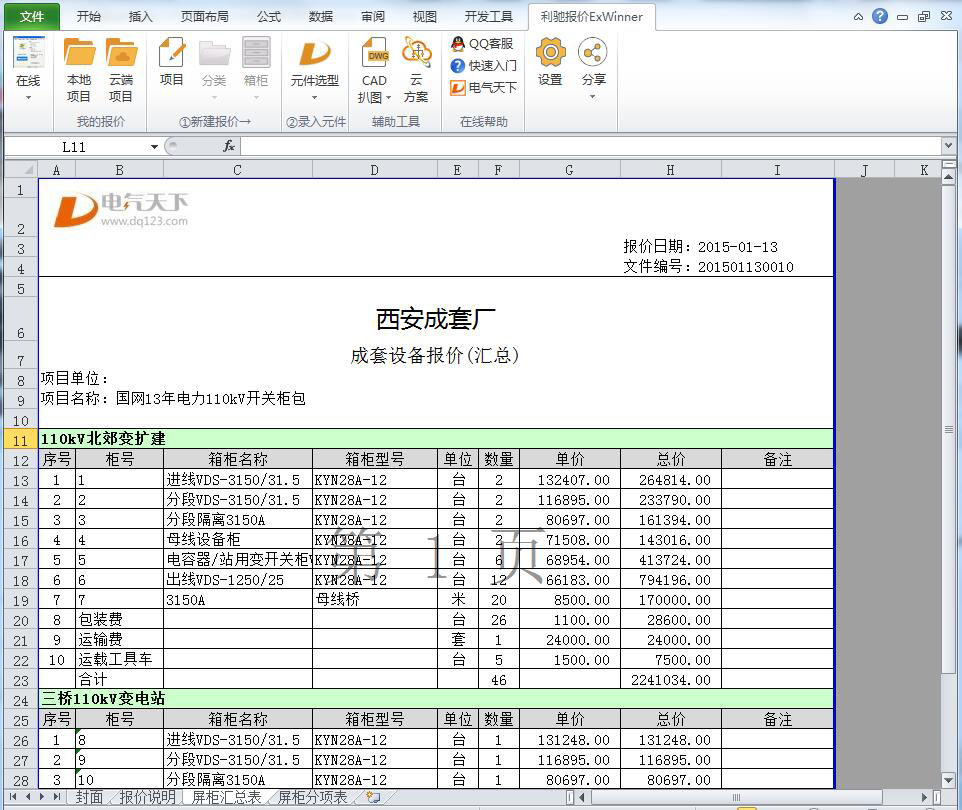
Task: Click the fx insert function icon
Action: [228, 147]
